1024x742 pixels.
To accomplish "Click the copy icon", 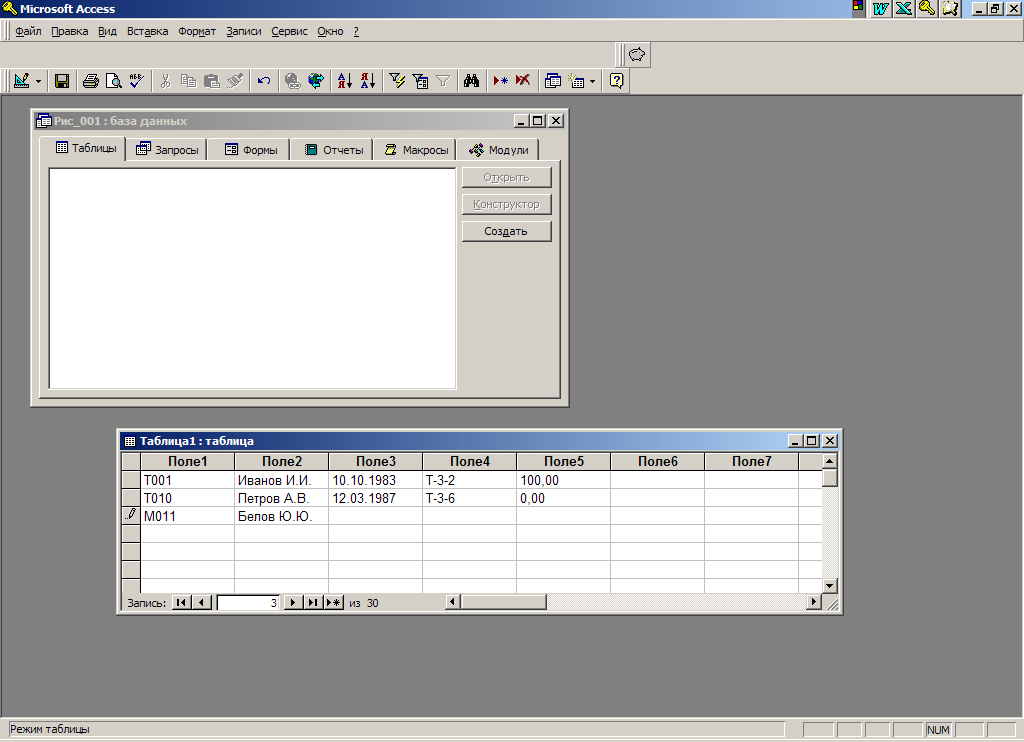I will pyautogui.click(x=188, y=81).
